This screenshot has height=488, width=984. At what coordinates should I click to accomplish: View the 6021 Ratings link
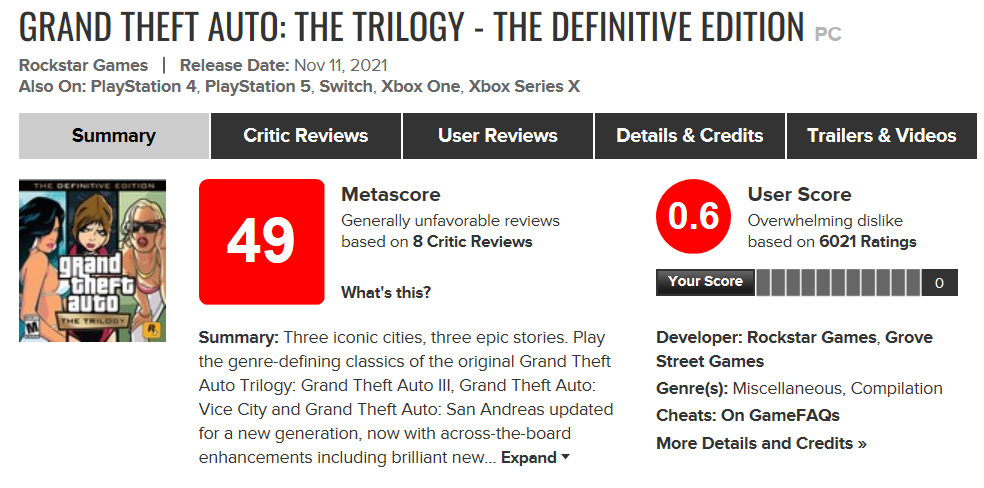[x=868, y=241]
